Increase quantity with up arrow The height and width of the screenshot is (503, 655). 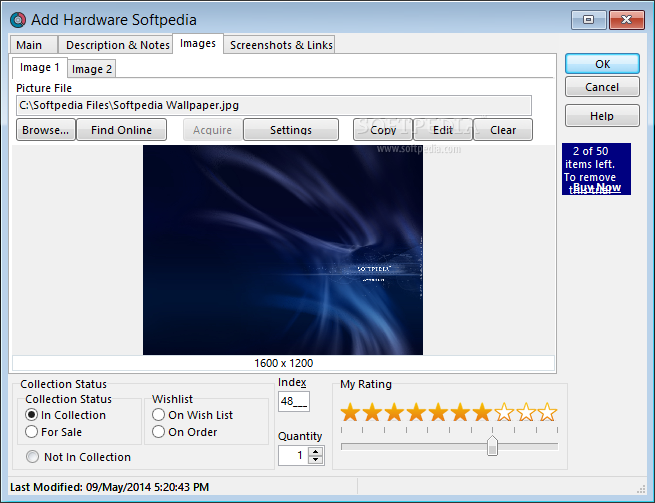click(316, 451)
